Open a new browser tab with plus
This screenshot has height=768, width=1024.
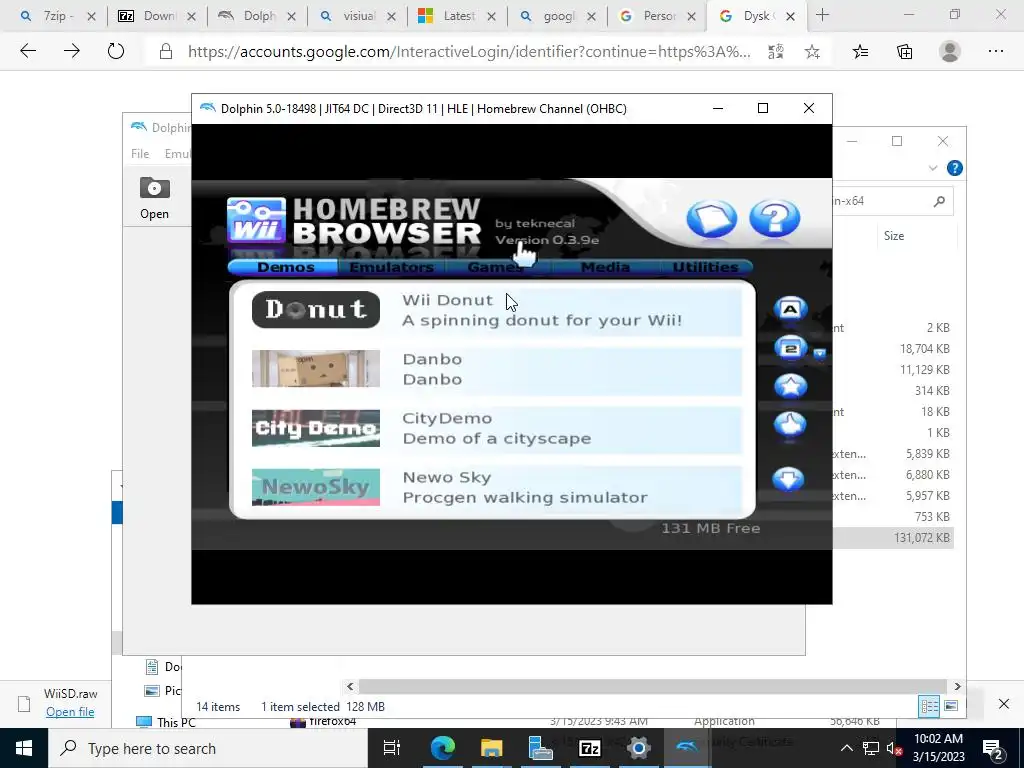(822, 16)
